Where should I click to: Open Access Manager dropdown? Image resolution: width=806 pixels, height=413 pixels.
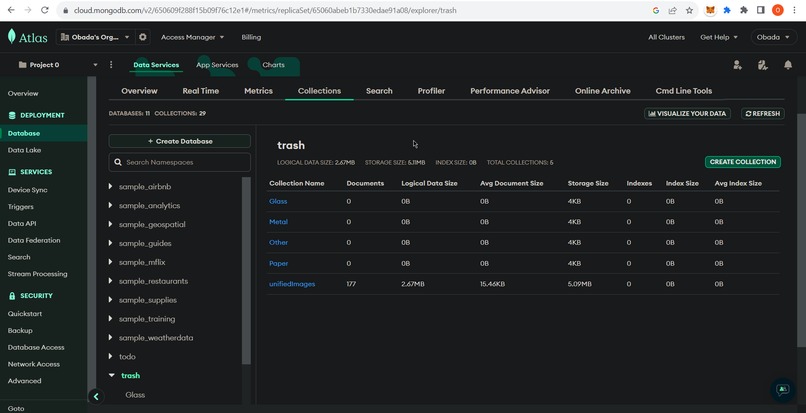[192, 37]
